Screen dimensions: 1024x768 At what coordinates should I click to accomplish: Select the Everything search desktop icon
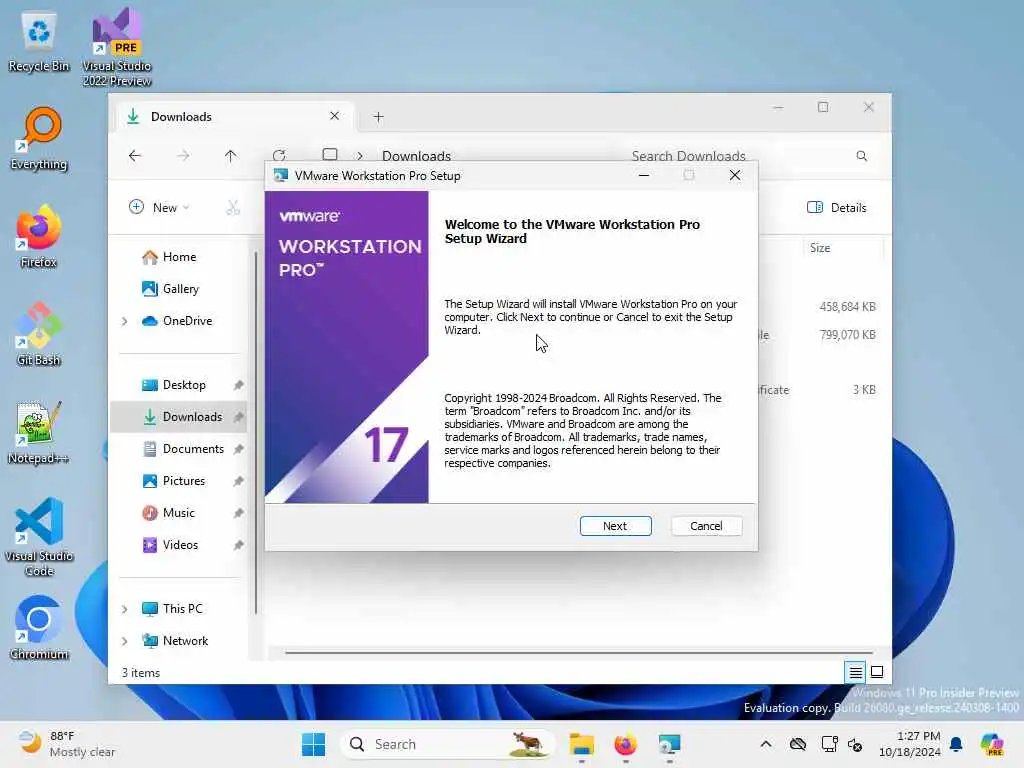coord(39,139)
